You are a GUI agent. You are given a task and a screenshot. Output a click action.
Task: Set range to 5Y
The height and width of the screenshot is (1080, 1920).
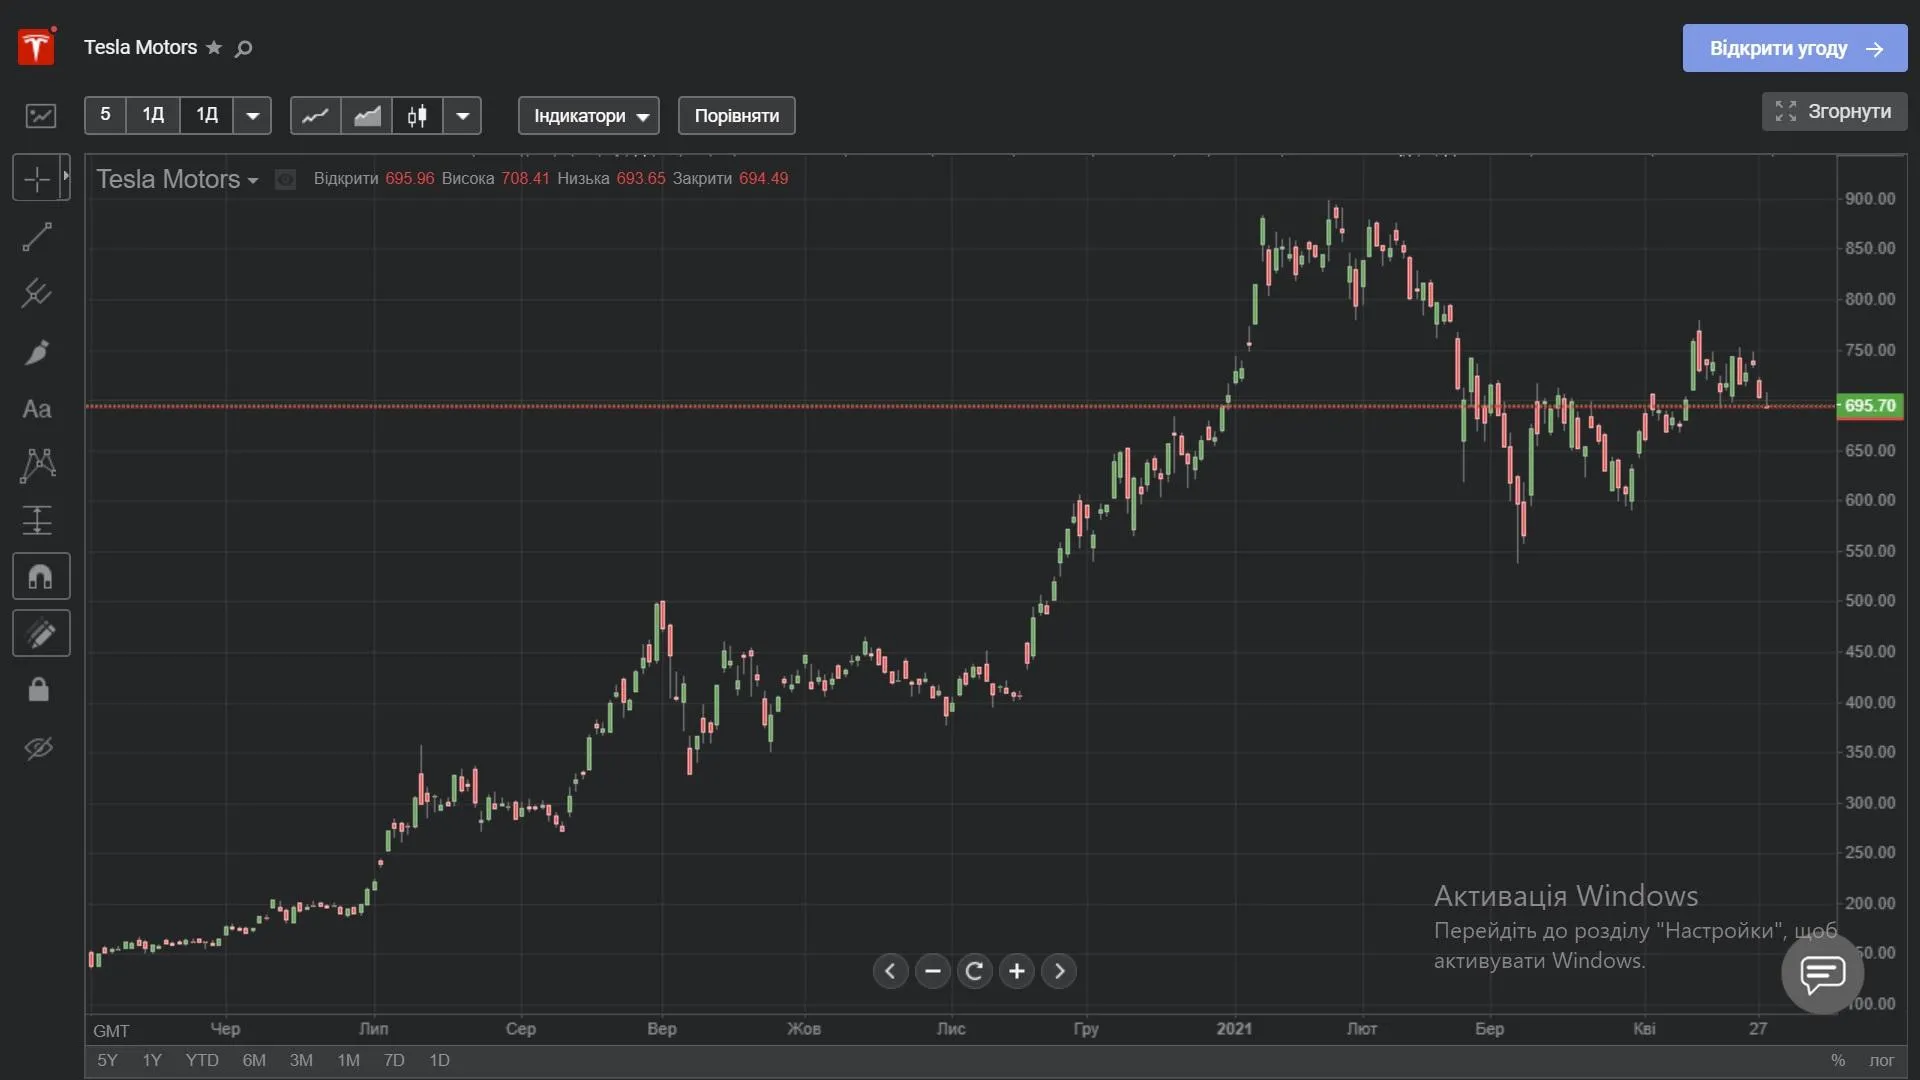coord(107,1060)
